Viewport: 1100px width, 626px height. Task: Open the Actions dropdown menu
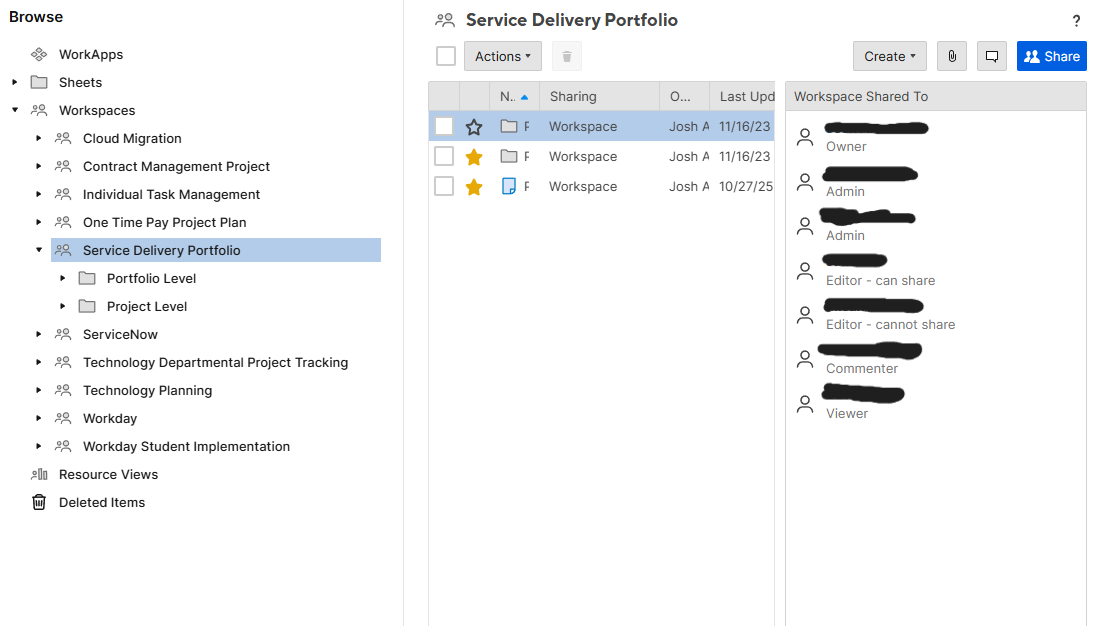(503, 56)
